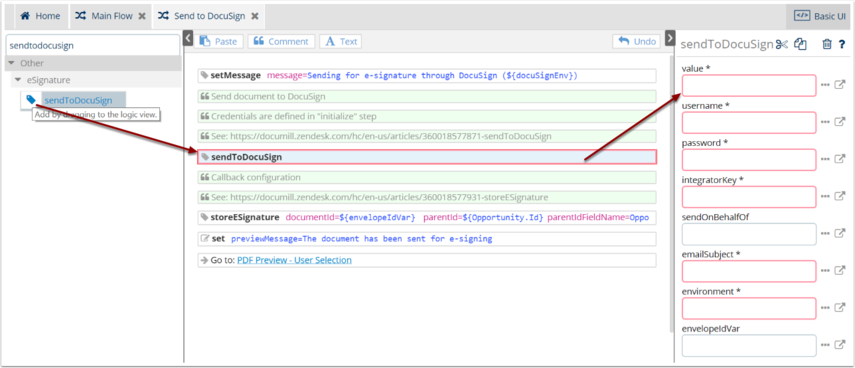The height and width of the screenshot is (368, 855).
Task: Click the Paste button
Action: (219, 41)
